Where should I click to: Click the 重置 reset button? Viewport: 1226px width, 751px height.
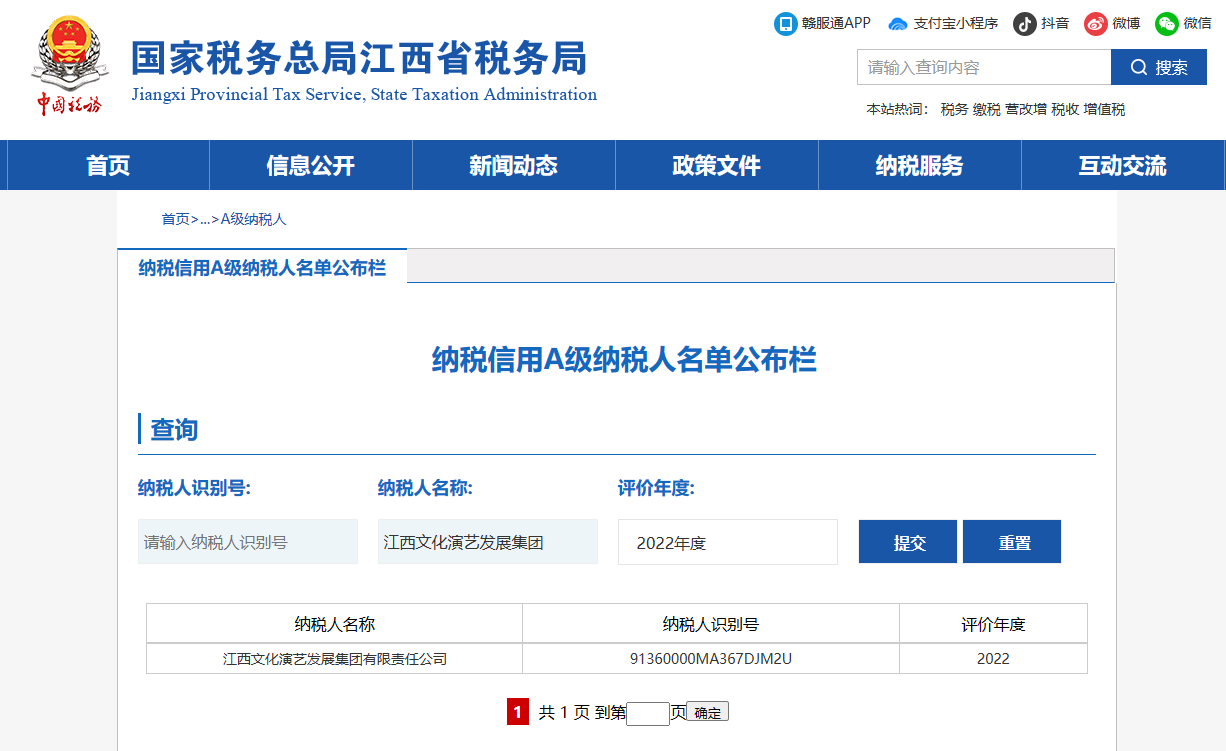coord(1012,542)
